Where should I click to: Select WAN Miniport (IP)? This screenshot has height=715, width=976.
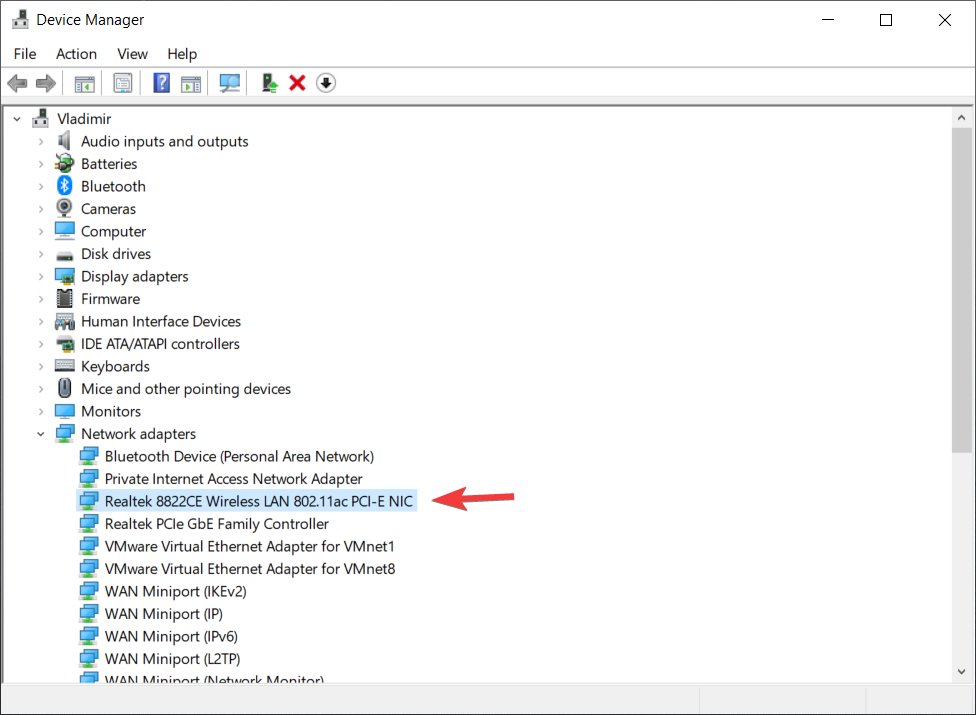(x=164, y=614)
